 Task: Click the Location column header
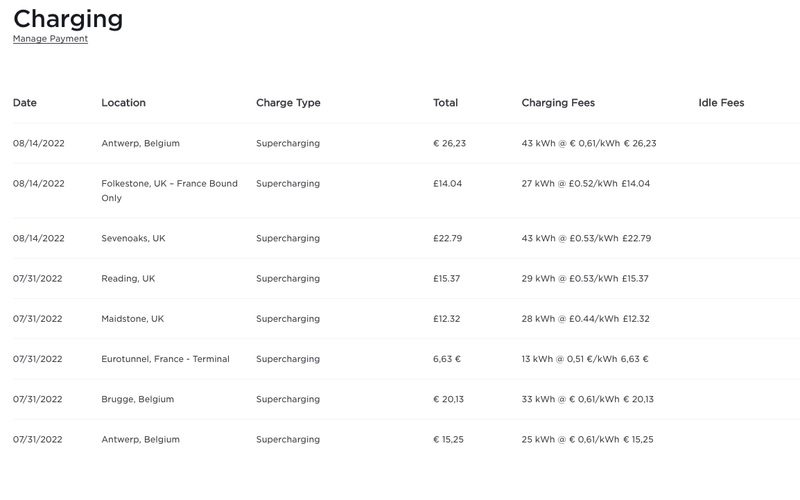(x=123, y=103)
